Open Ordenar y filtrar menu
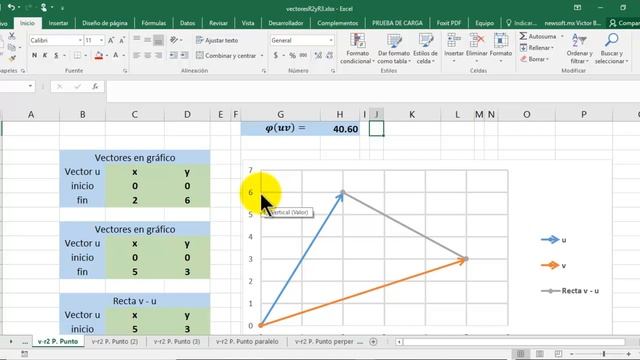Viewport: 640px width, 360px height. [580, 49]
